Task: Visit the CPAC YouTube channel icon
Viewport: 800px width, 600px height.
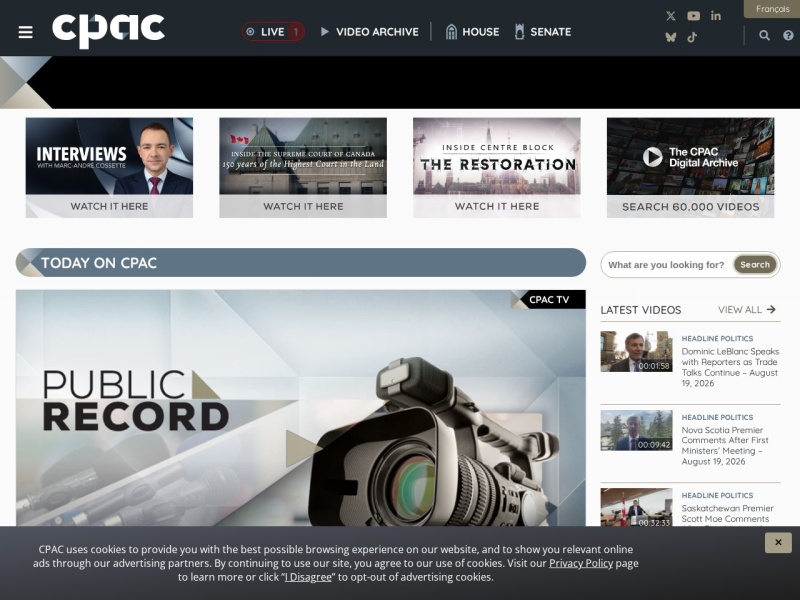Action: [693, 16]
